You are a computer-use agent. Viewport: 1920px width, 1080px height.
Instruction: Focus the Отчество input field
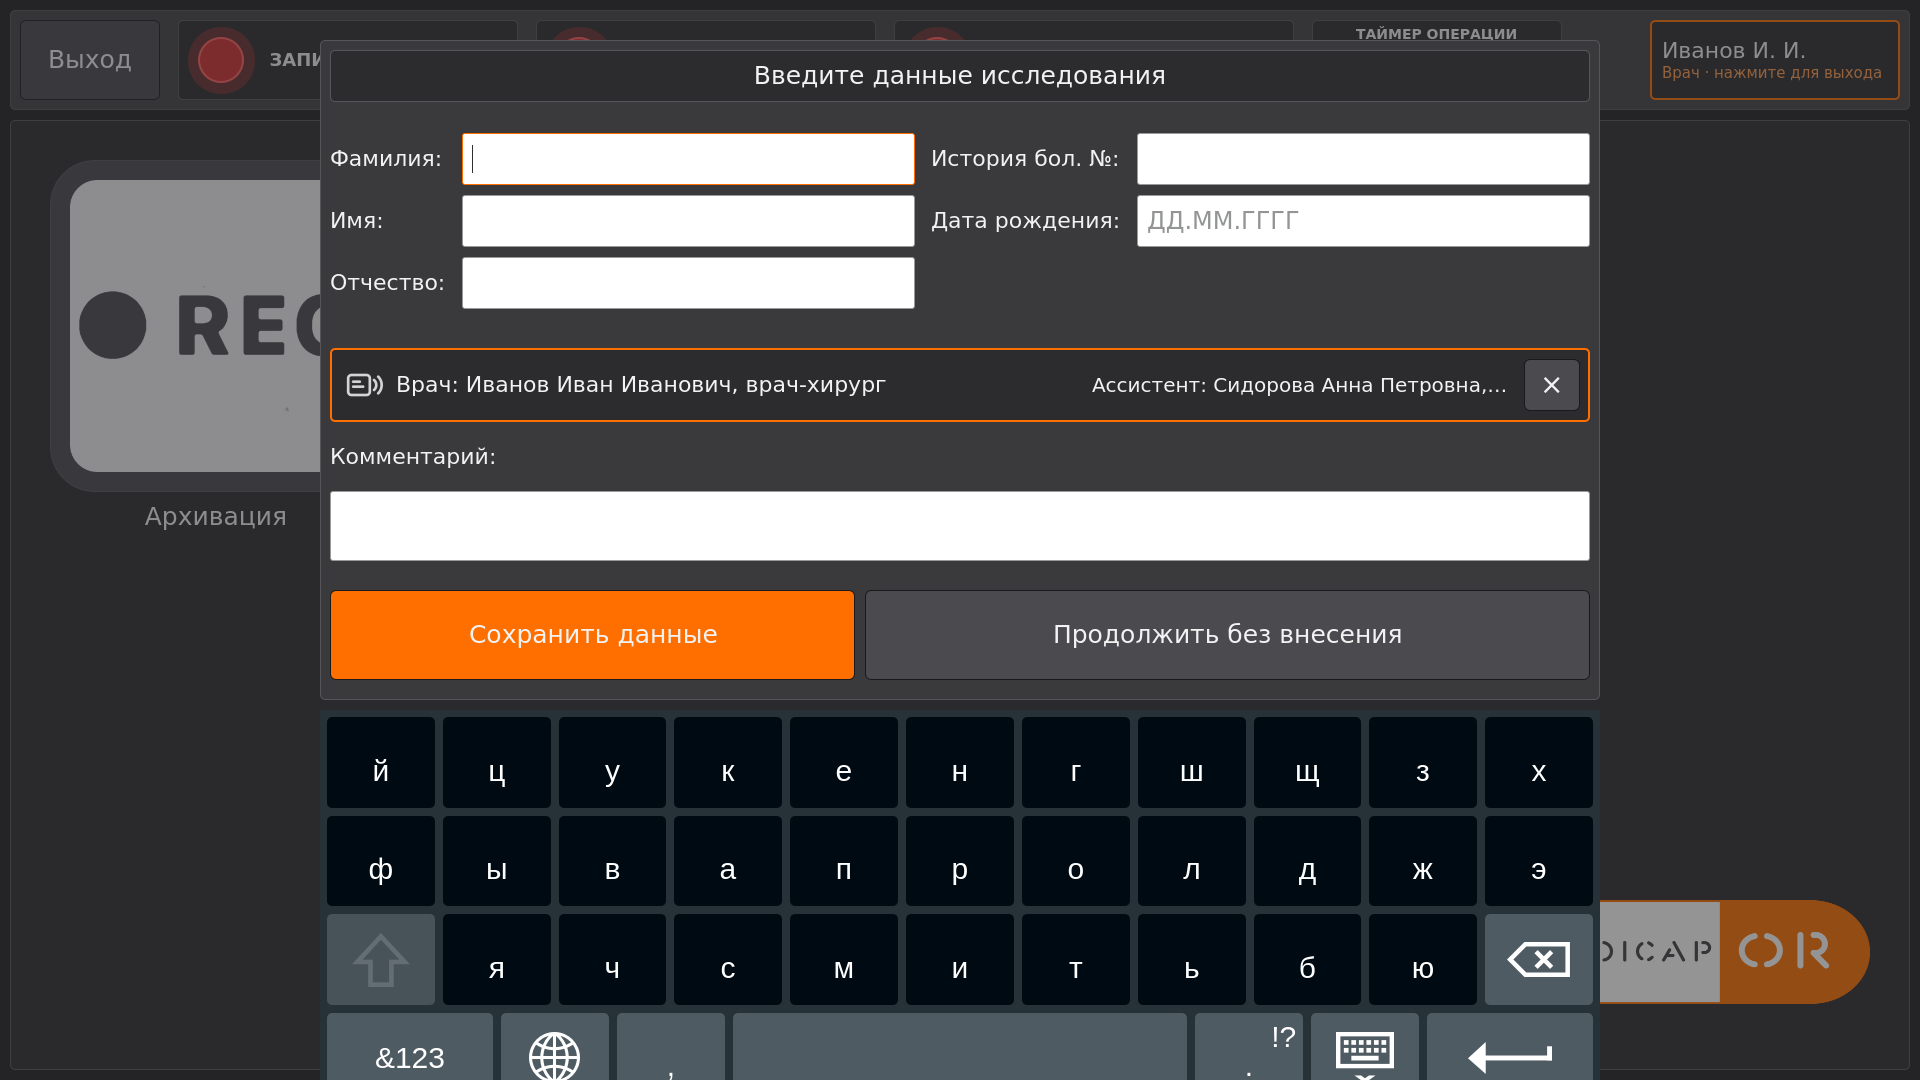(688, 283)
